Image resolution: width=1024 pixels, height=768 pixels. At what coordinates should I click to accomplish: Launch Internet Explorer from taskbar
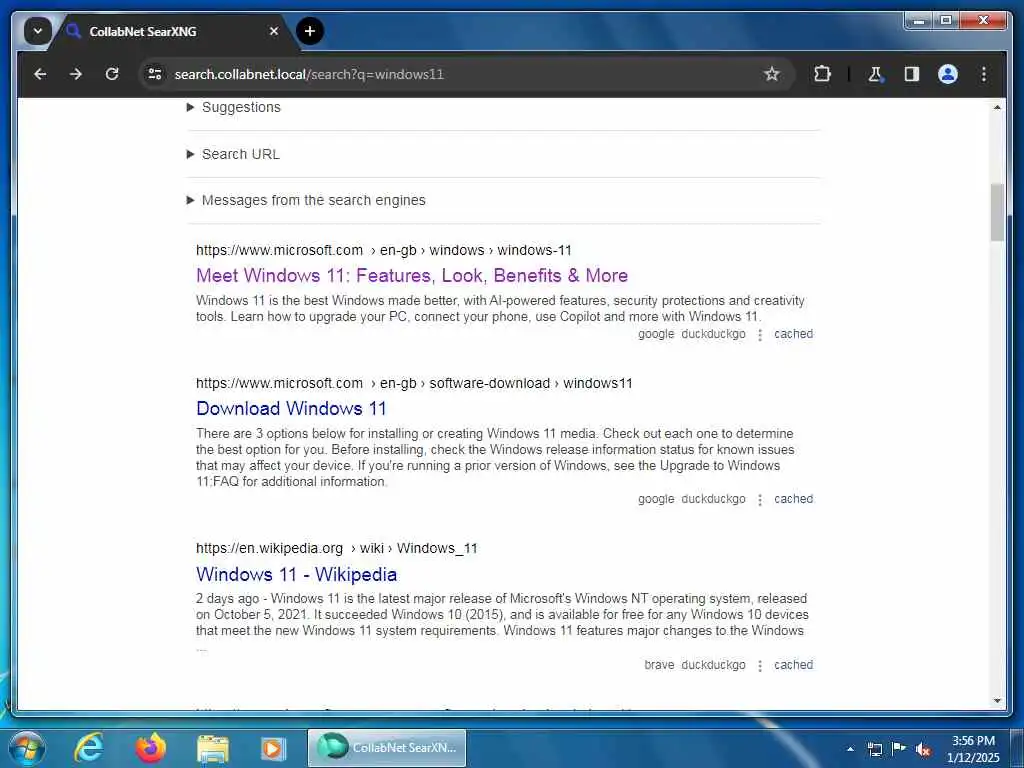(x=89, y=748)
